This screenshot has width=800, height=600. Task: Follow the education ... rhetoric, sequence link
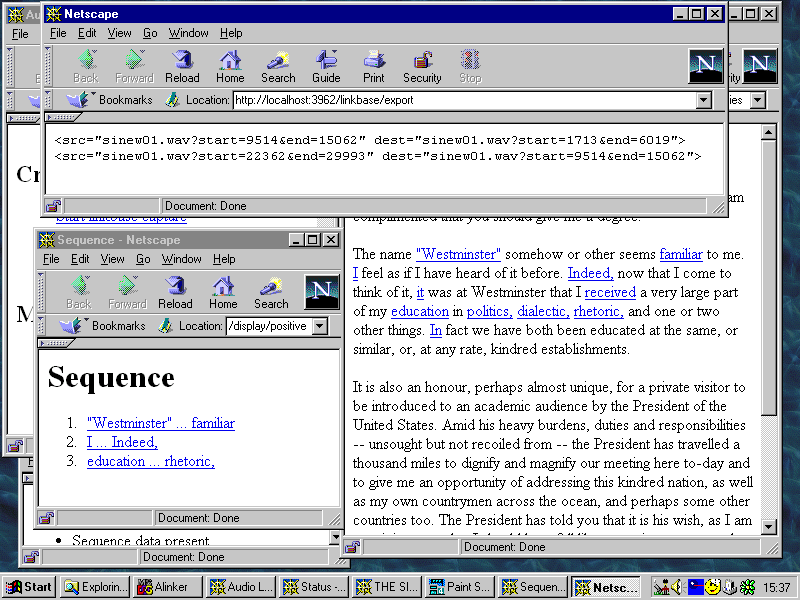[x=151, y=461]
